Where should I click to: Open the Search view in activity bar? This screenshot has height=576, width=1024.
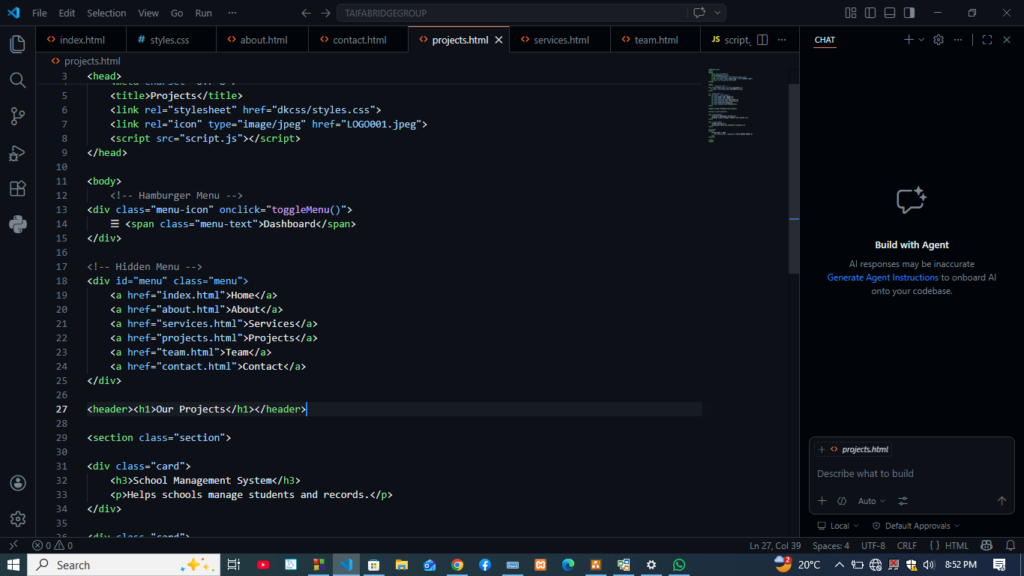tap(18, 80)
